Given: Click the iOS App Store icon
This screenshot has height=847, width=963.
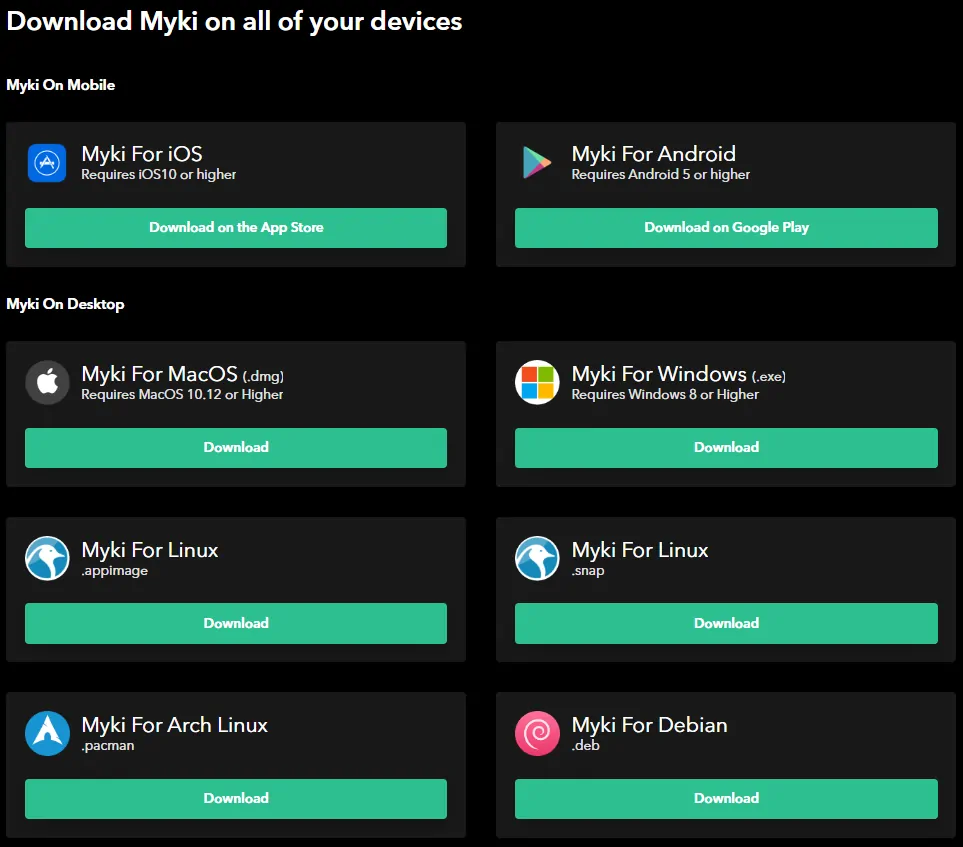Looking at the screenshot, I should [47, 164].
